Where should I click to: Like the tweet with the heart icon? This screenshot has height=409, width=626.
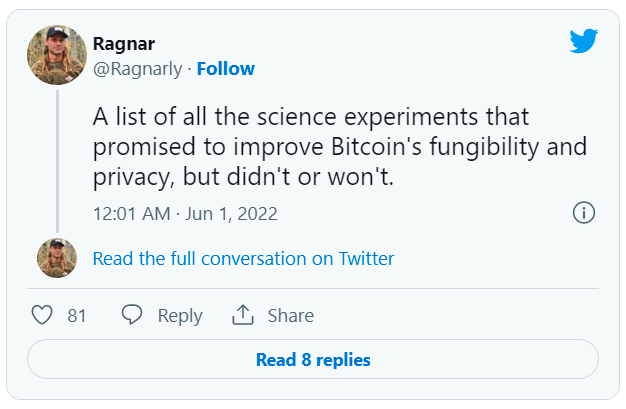[42, 315]
